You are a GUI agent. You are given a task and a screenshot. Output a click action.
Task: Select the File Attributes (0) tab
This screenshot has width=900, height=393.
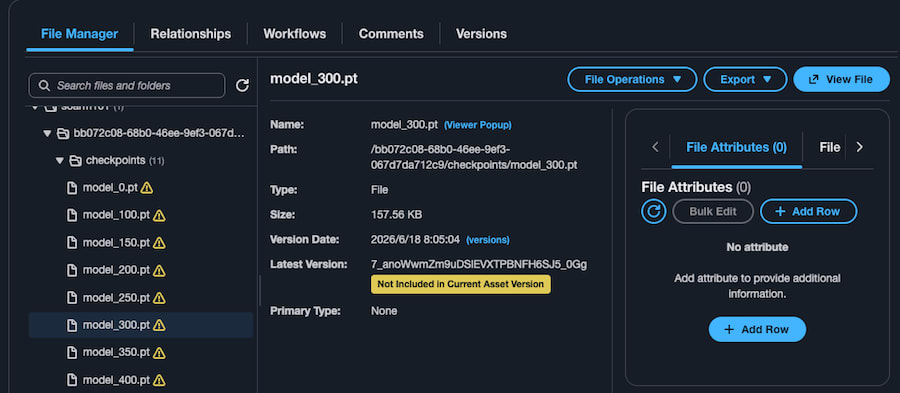click(736, 147)
